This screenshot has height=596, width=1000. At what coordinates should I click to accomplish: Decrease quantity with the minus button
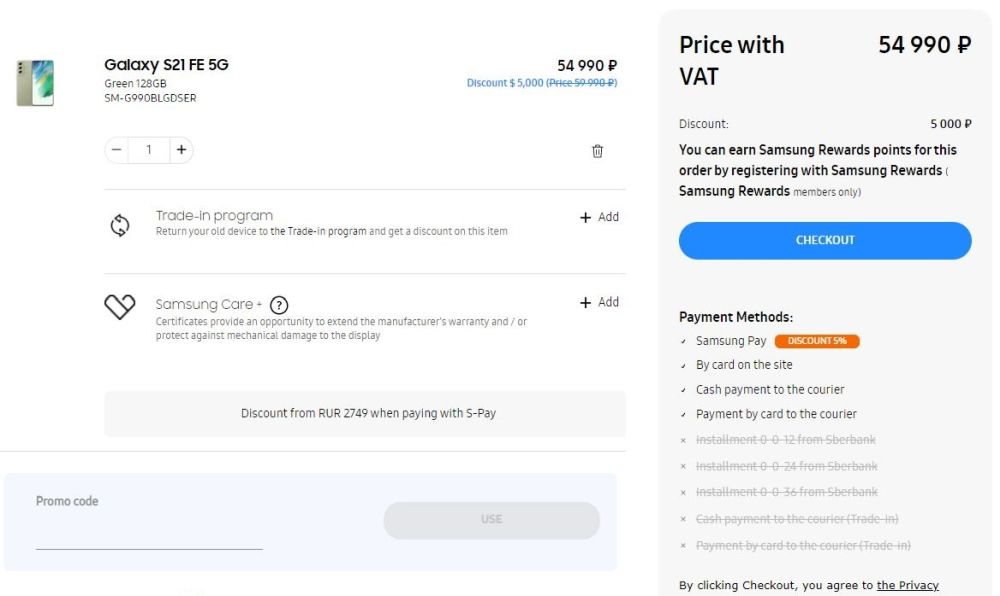tap(117, 150)
